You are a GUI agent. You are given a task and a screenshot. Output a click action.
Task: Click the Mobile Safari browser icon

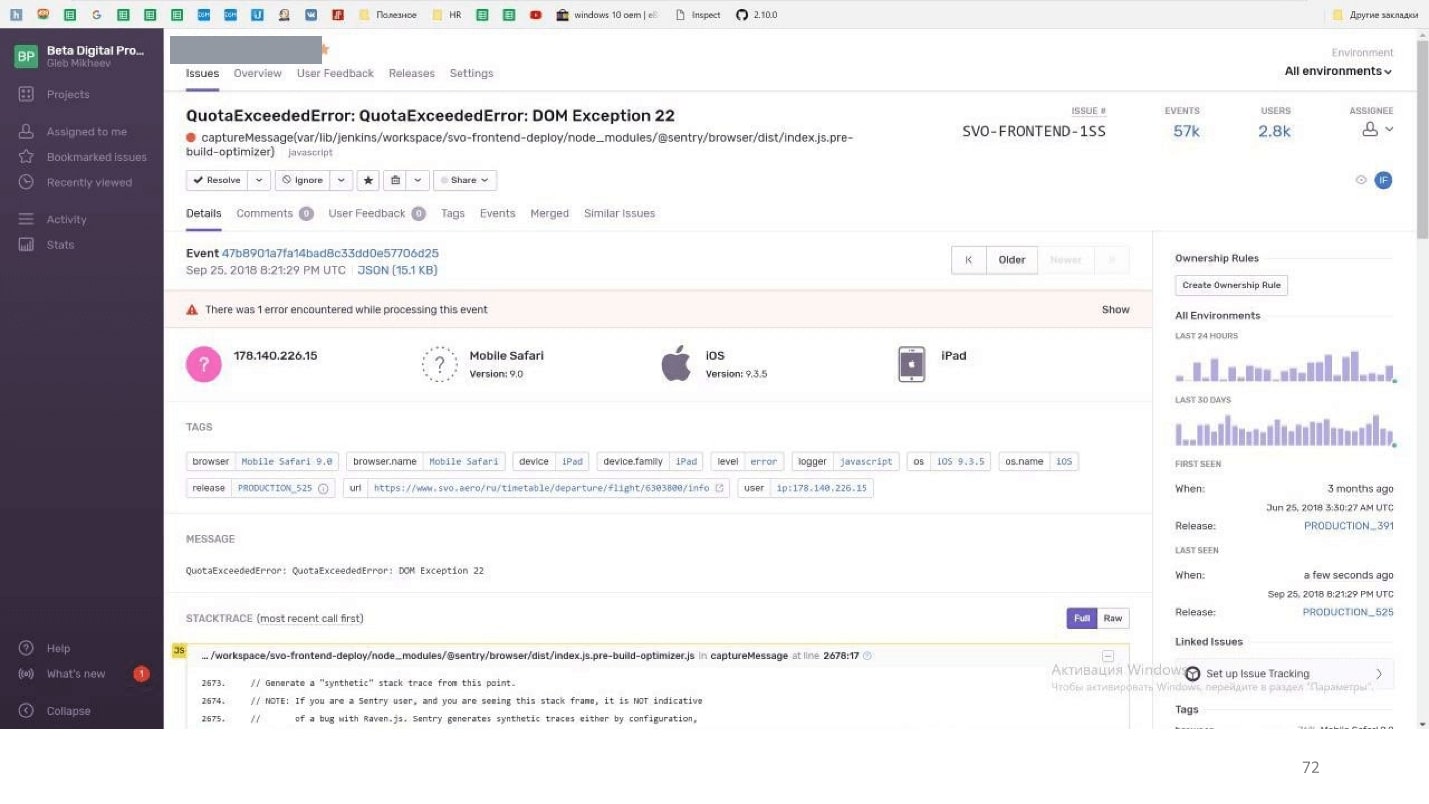[439, 364]
